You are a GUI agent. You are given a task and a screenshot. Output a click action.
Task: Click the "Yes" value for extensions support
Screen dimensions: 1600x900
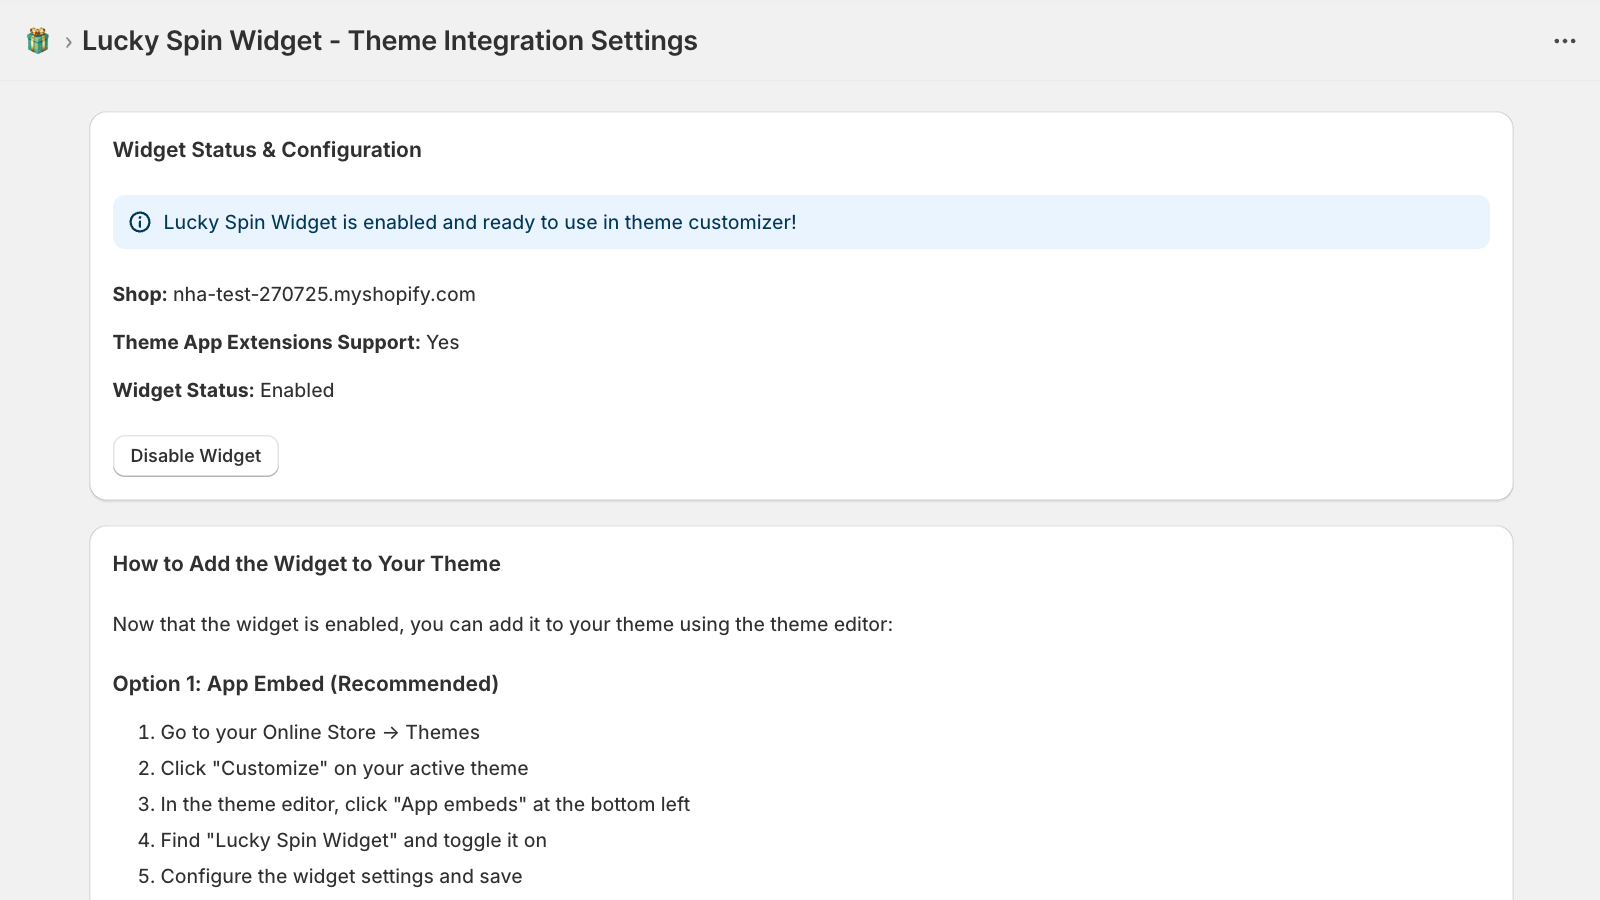point(443,342)
